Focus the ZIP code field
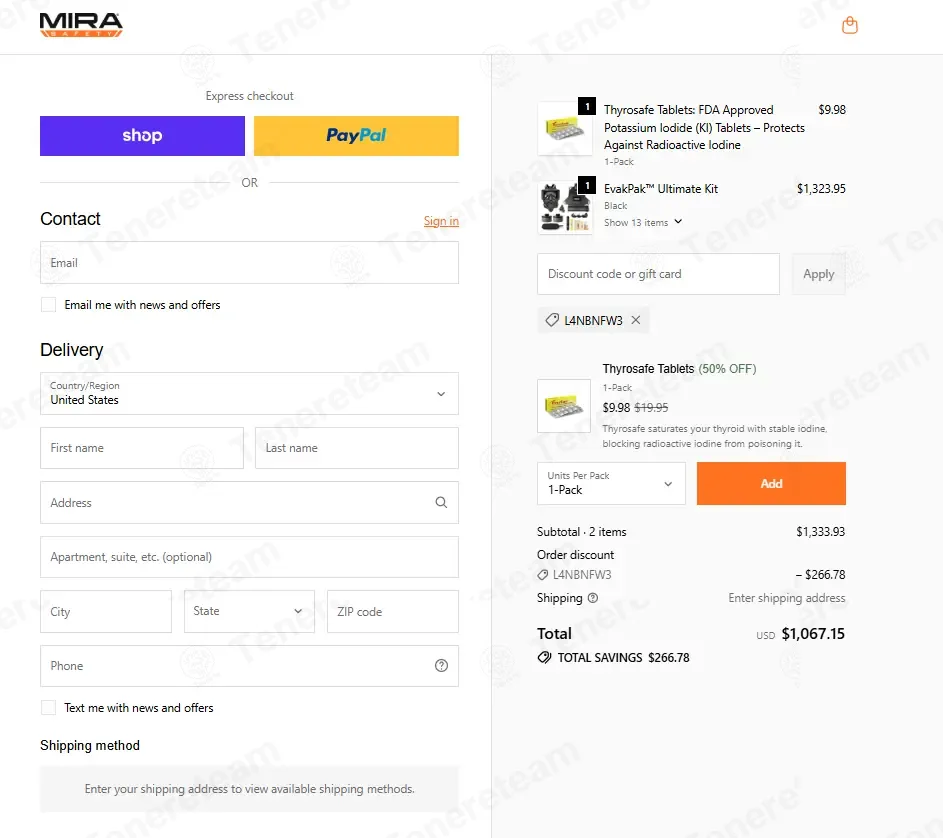The height and width of the screenshot is (838, 943). (x=393, y=611)
